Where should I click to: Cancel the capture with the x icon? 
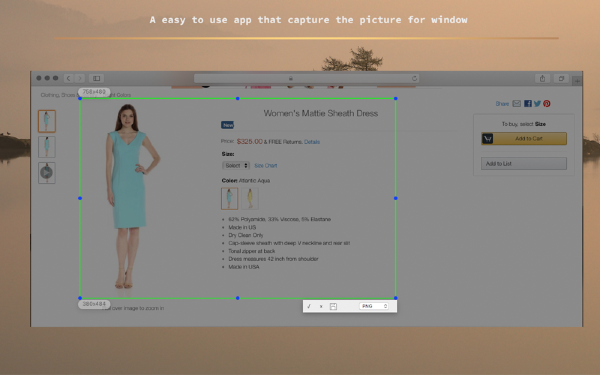point(321,306)
